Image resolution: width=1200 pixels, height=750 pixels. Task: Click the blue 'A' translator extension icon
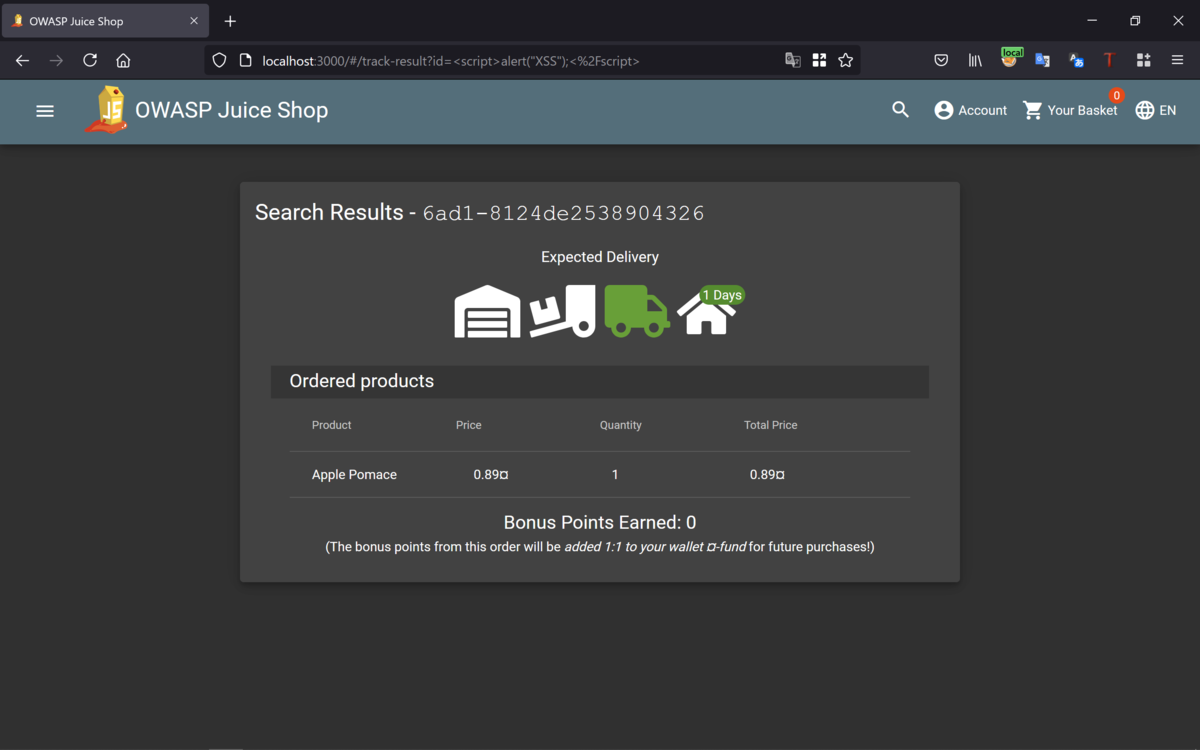(x=1076, y=60)
